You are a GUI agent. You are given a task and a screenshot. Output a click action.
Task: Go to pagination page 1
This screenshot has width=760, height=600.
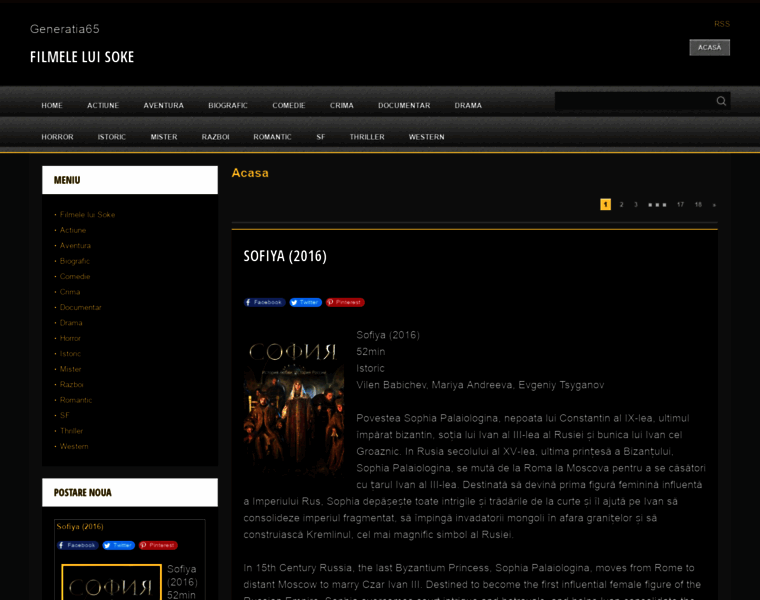[x=605, y=205]
